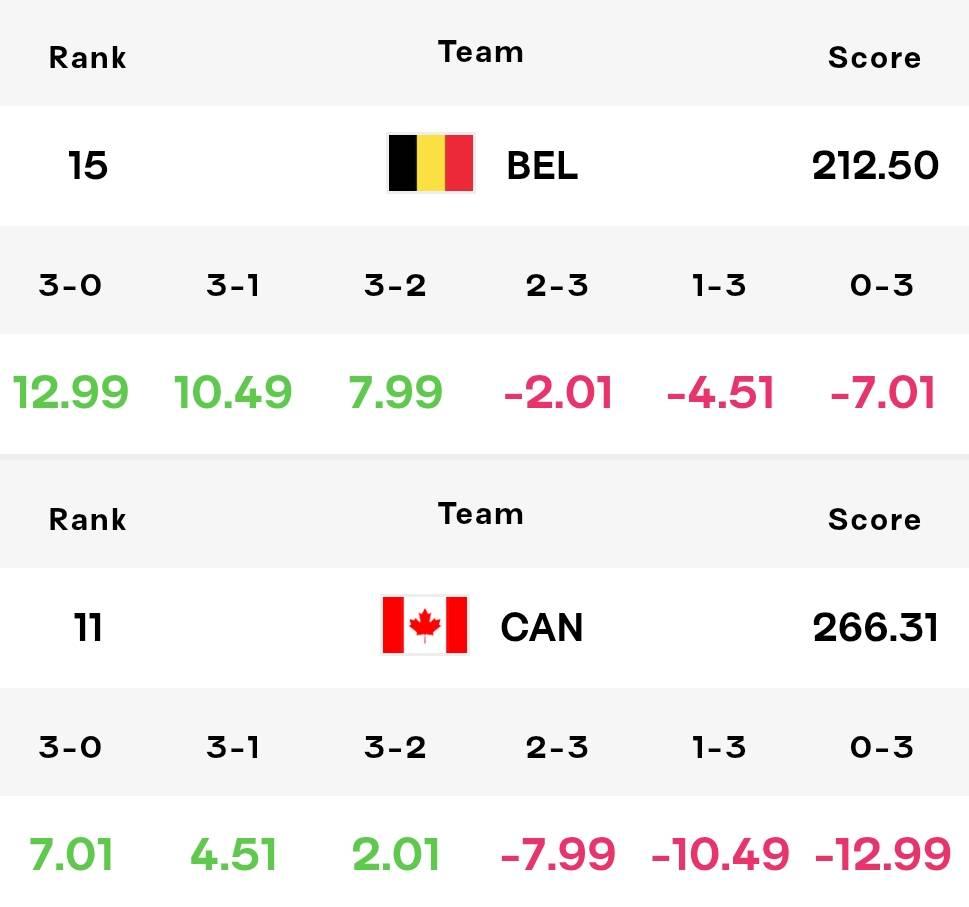Click Belgium's score 212.50
Viewport: 969px width, 907px height.
(875, 165)
